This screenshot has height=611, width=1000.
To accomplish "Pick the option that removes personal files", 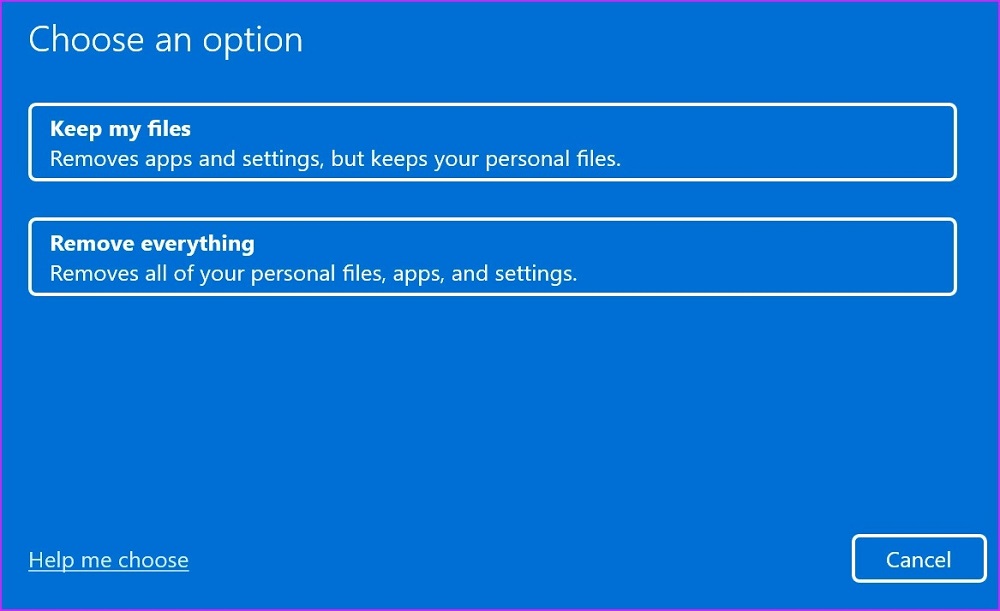I will tap(492, 257).
